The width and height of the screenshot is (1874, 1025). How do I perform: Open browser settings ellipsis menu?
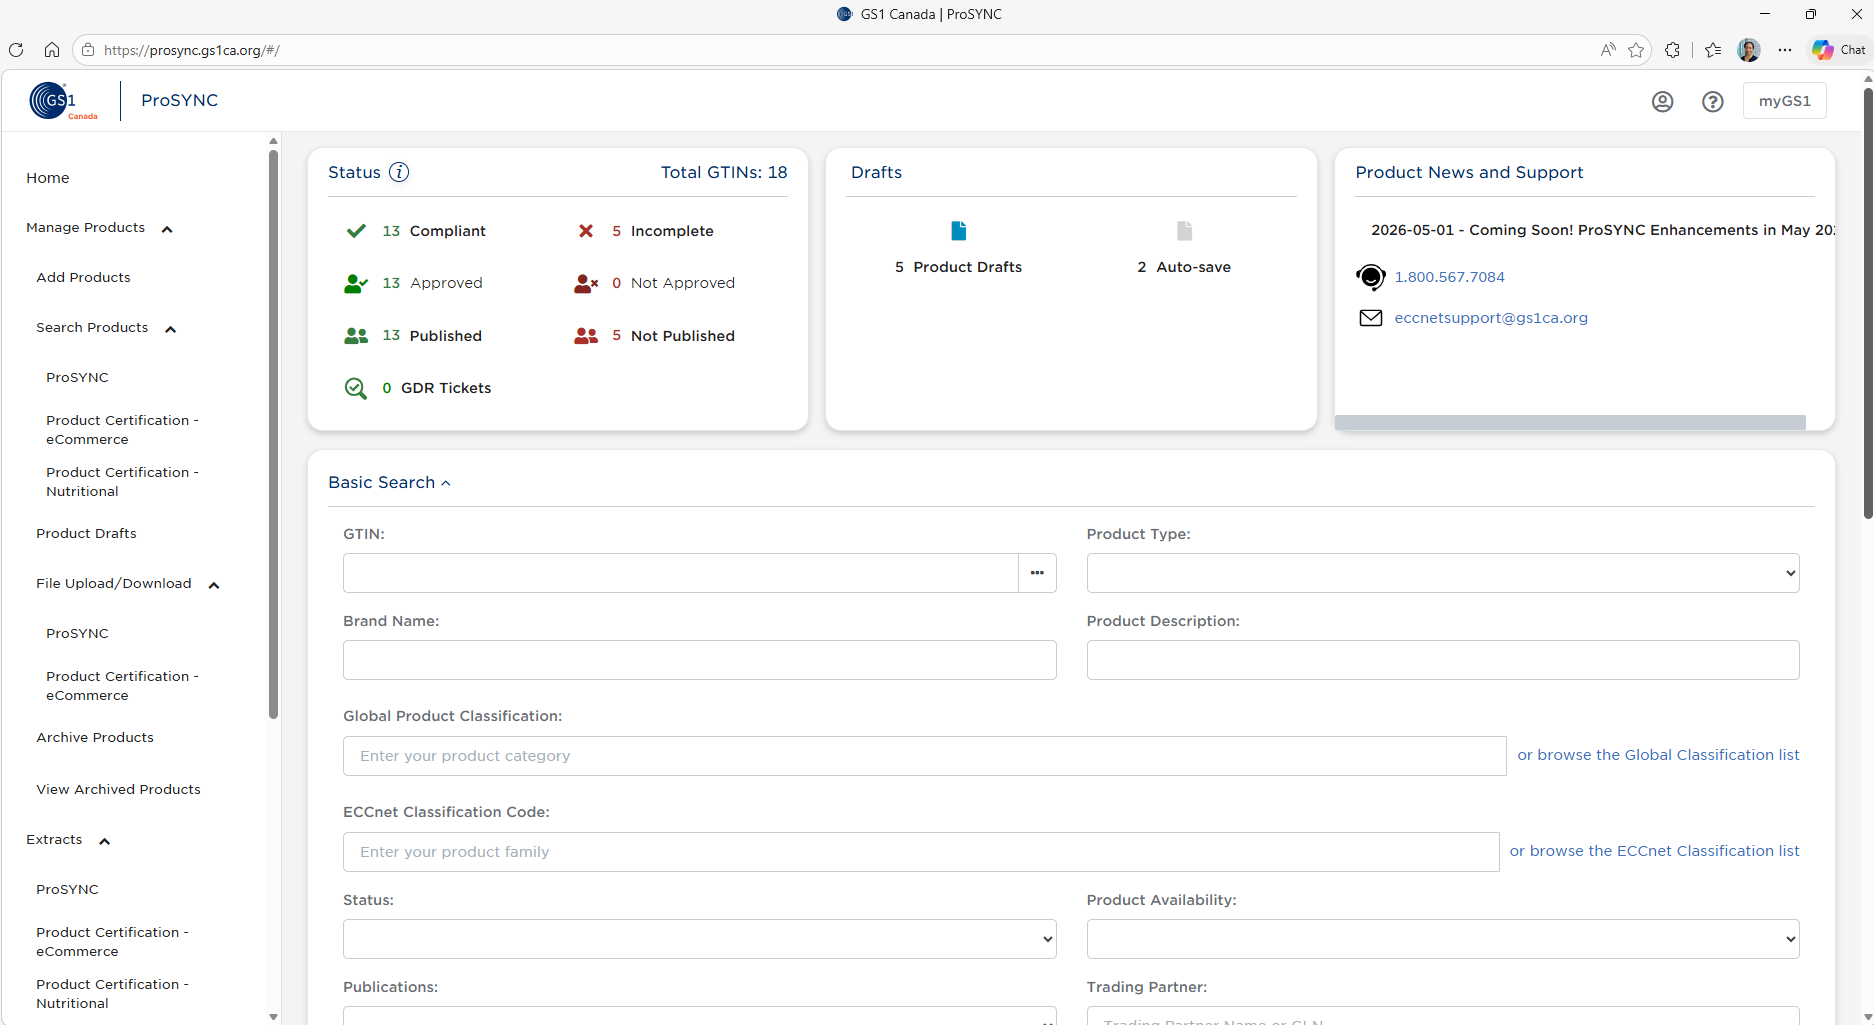click(x=1785, y=50)
